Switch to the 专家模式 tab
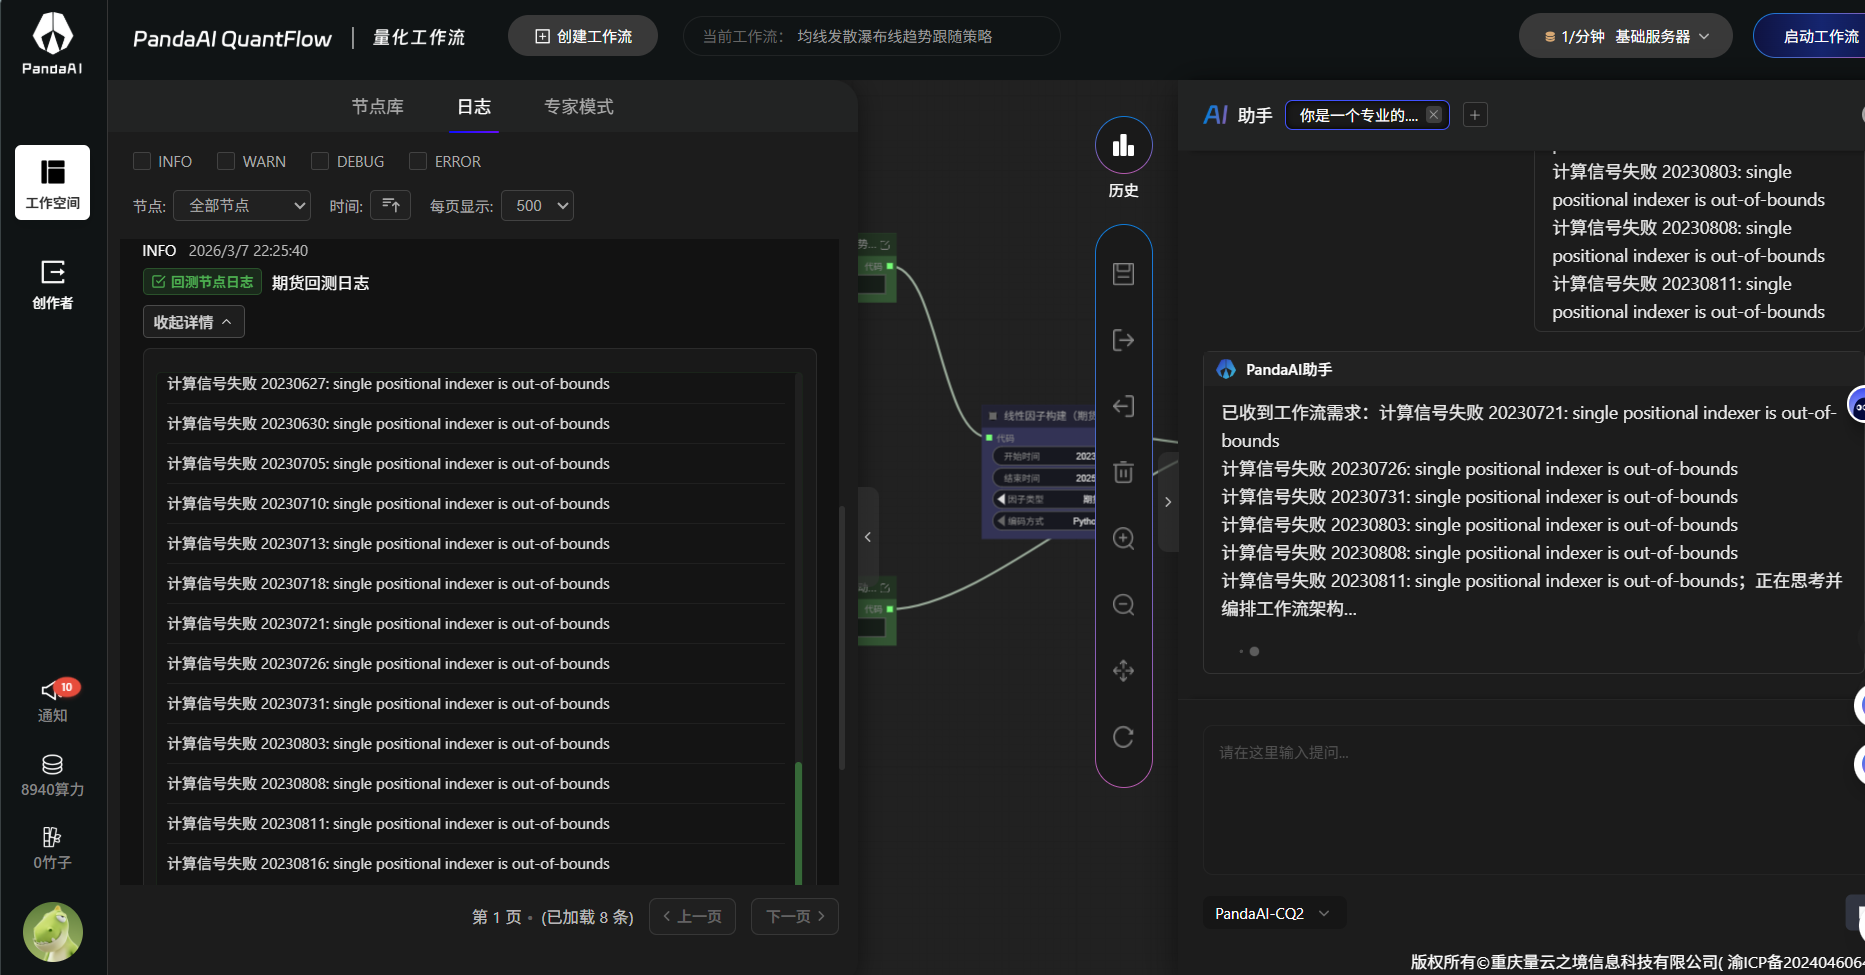 click(579, 106)
